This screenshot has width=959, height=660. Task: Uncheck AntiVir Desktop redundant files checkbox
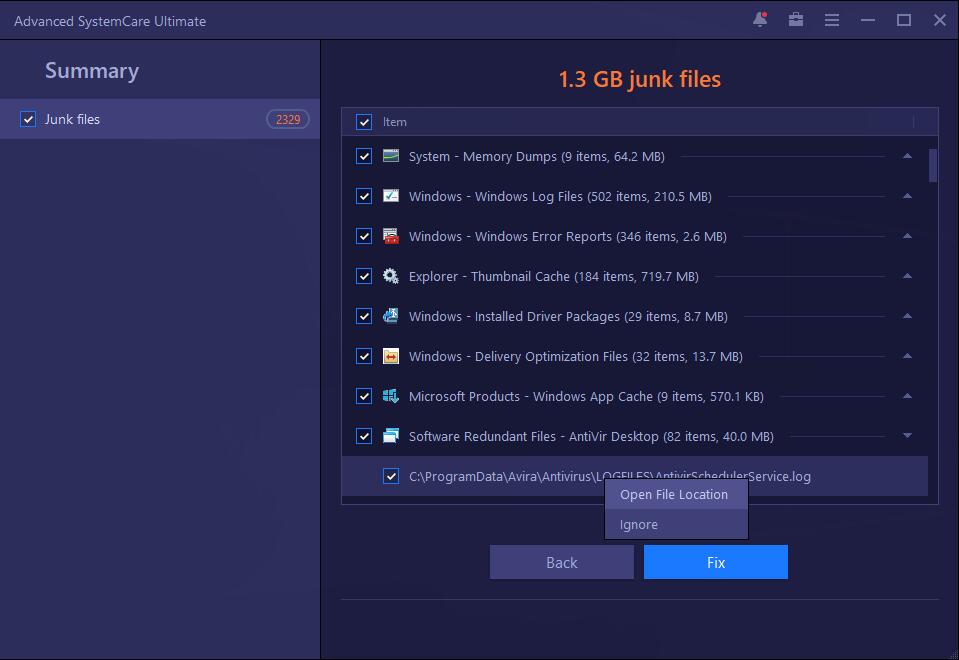[x=364, y=436]
